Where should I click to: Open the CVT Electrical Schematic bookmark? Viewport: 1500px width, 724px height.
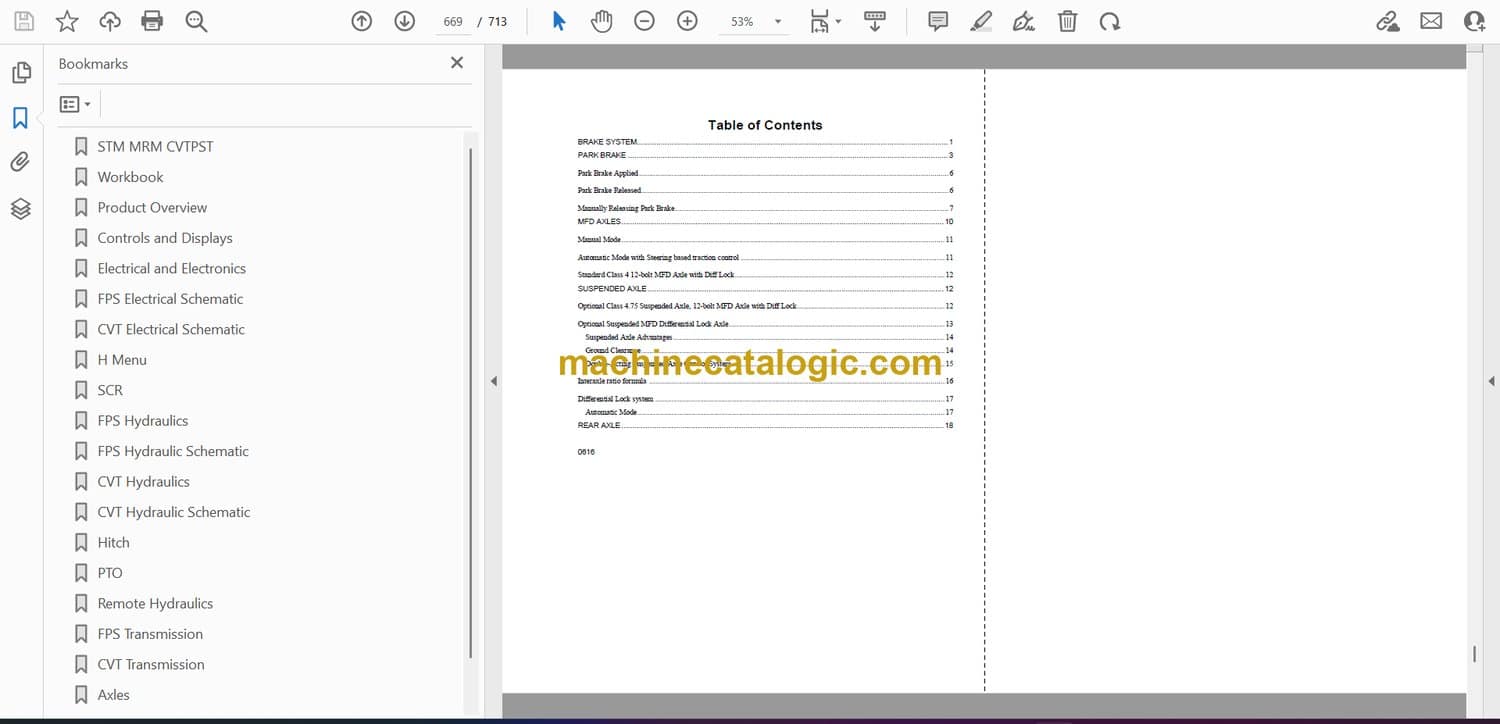click(x=171, y=329)
